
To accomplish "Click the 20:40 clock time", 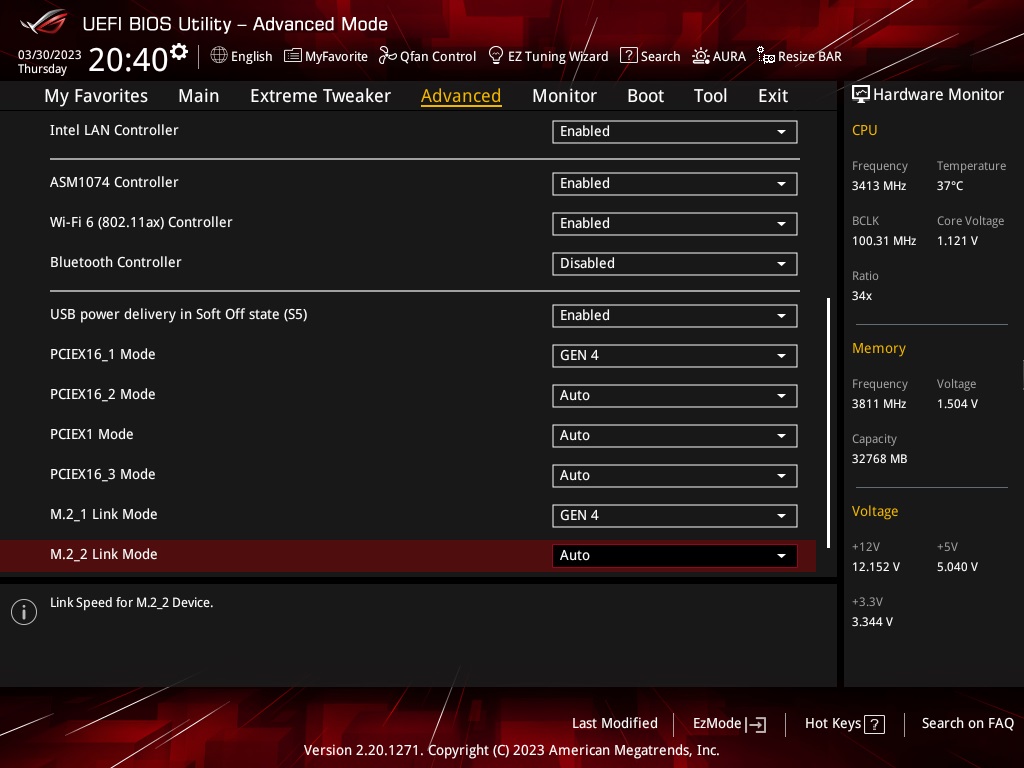I will click(x=128, y=59).
